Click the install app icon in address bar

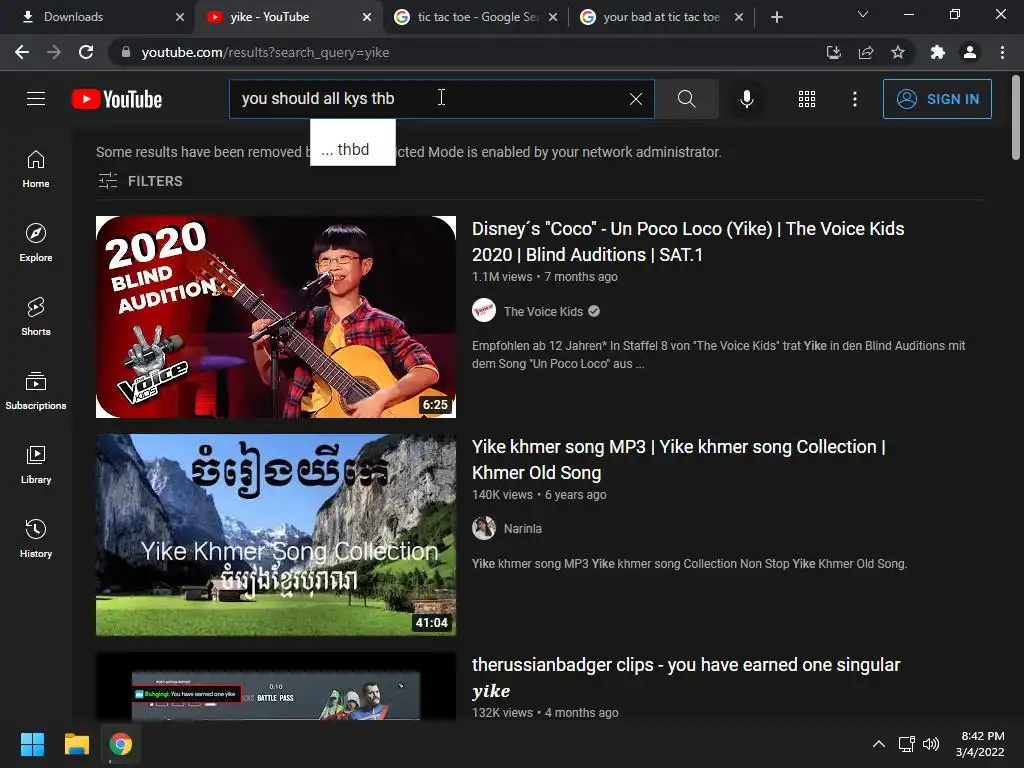point(833,52)
